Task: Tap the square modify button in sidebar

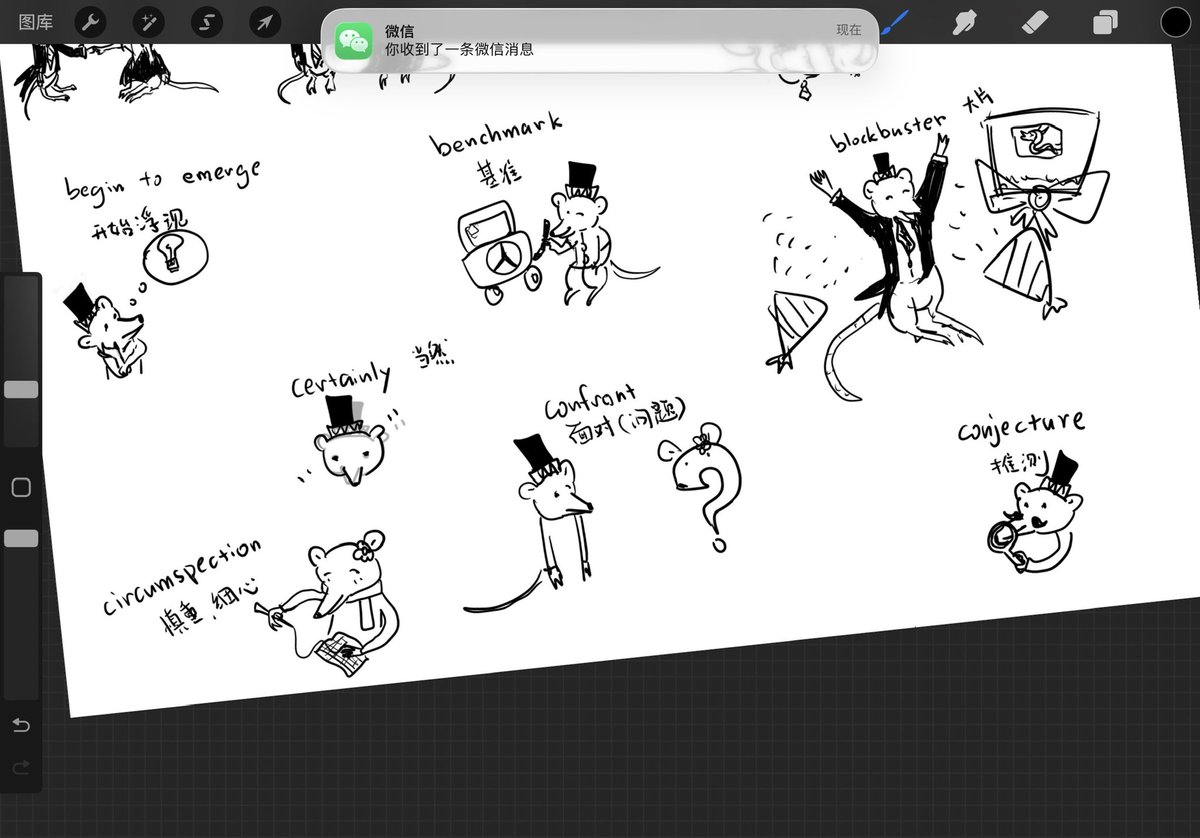Action: [21, 488]
